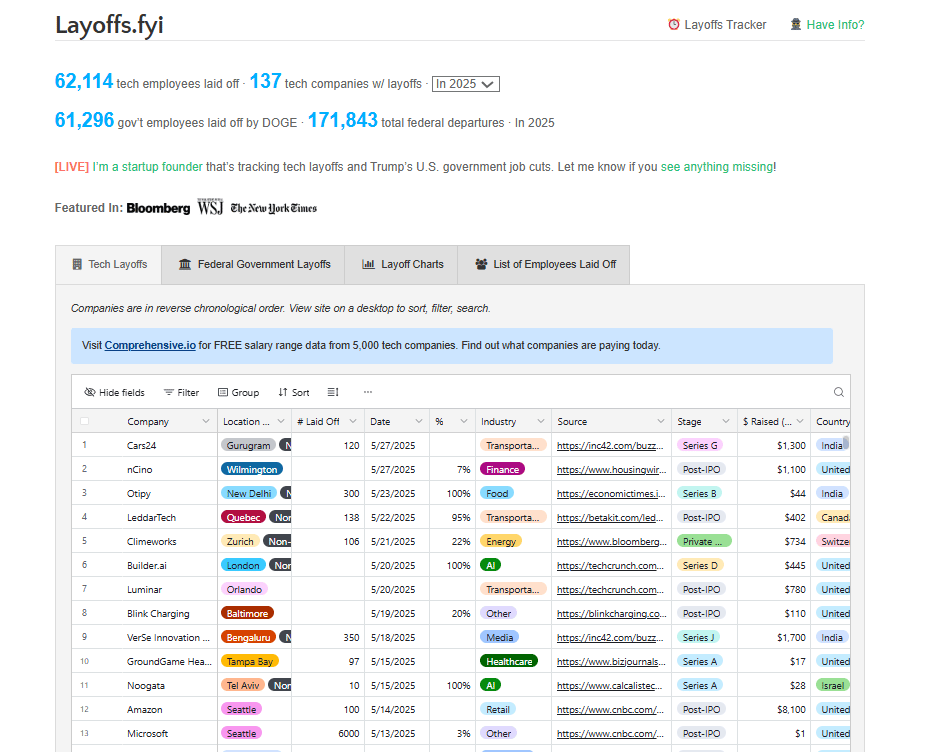Click the Israel country tag
The image size is (942, 752).
tap(833, 686)
